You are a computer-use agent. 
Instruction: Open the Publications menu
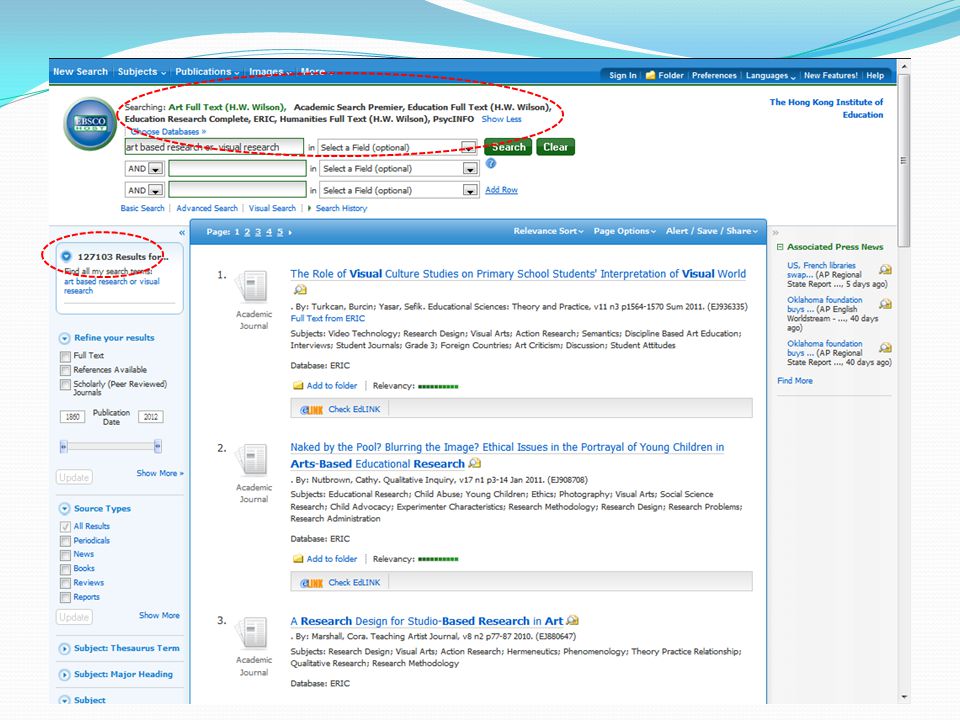207,72
